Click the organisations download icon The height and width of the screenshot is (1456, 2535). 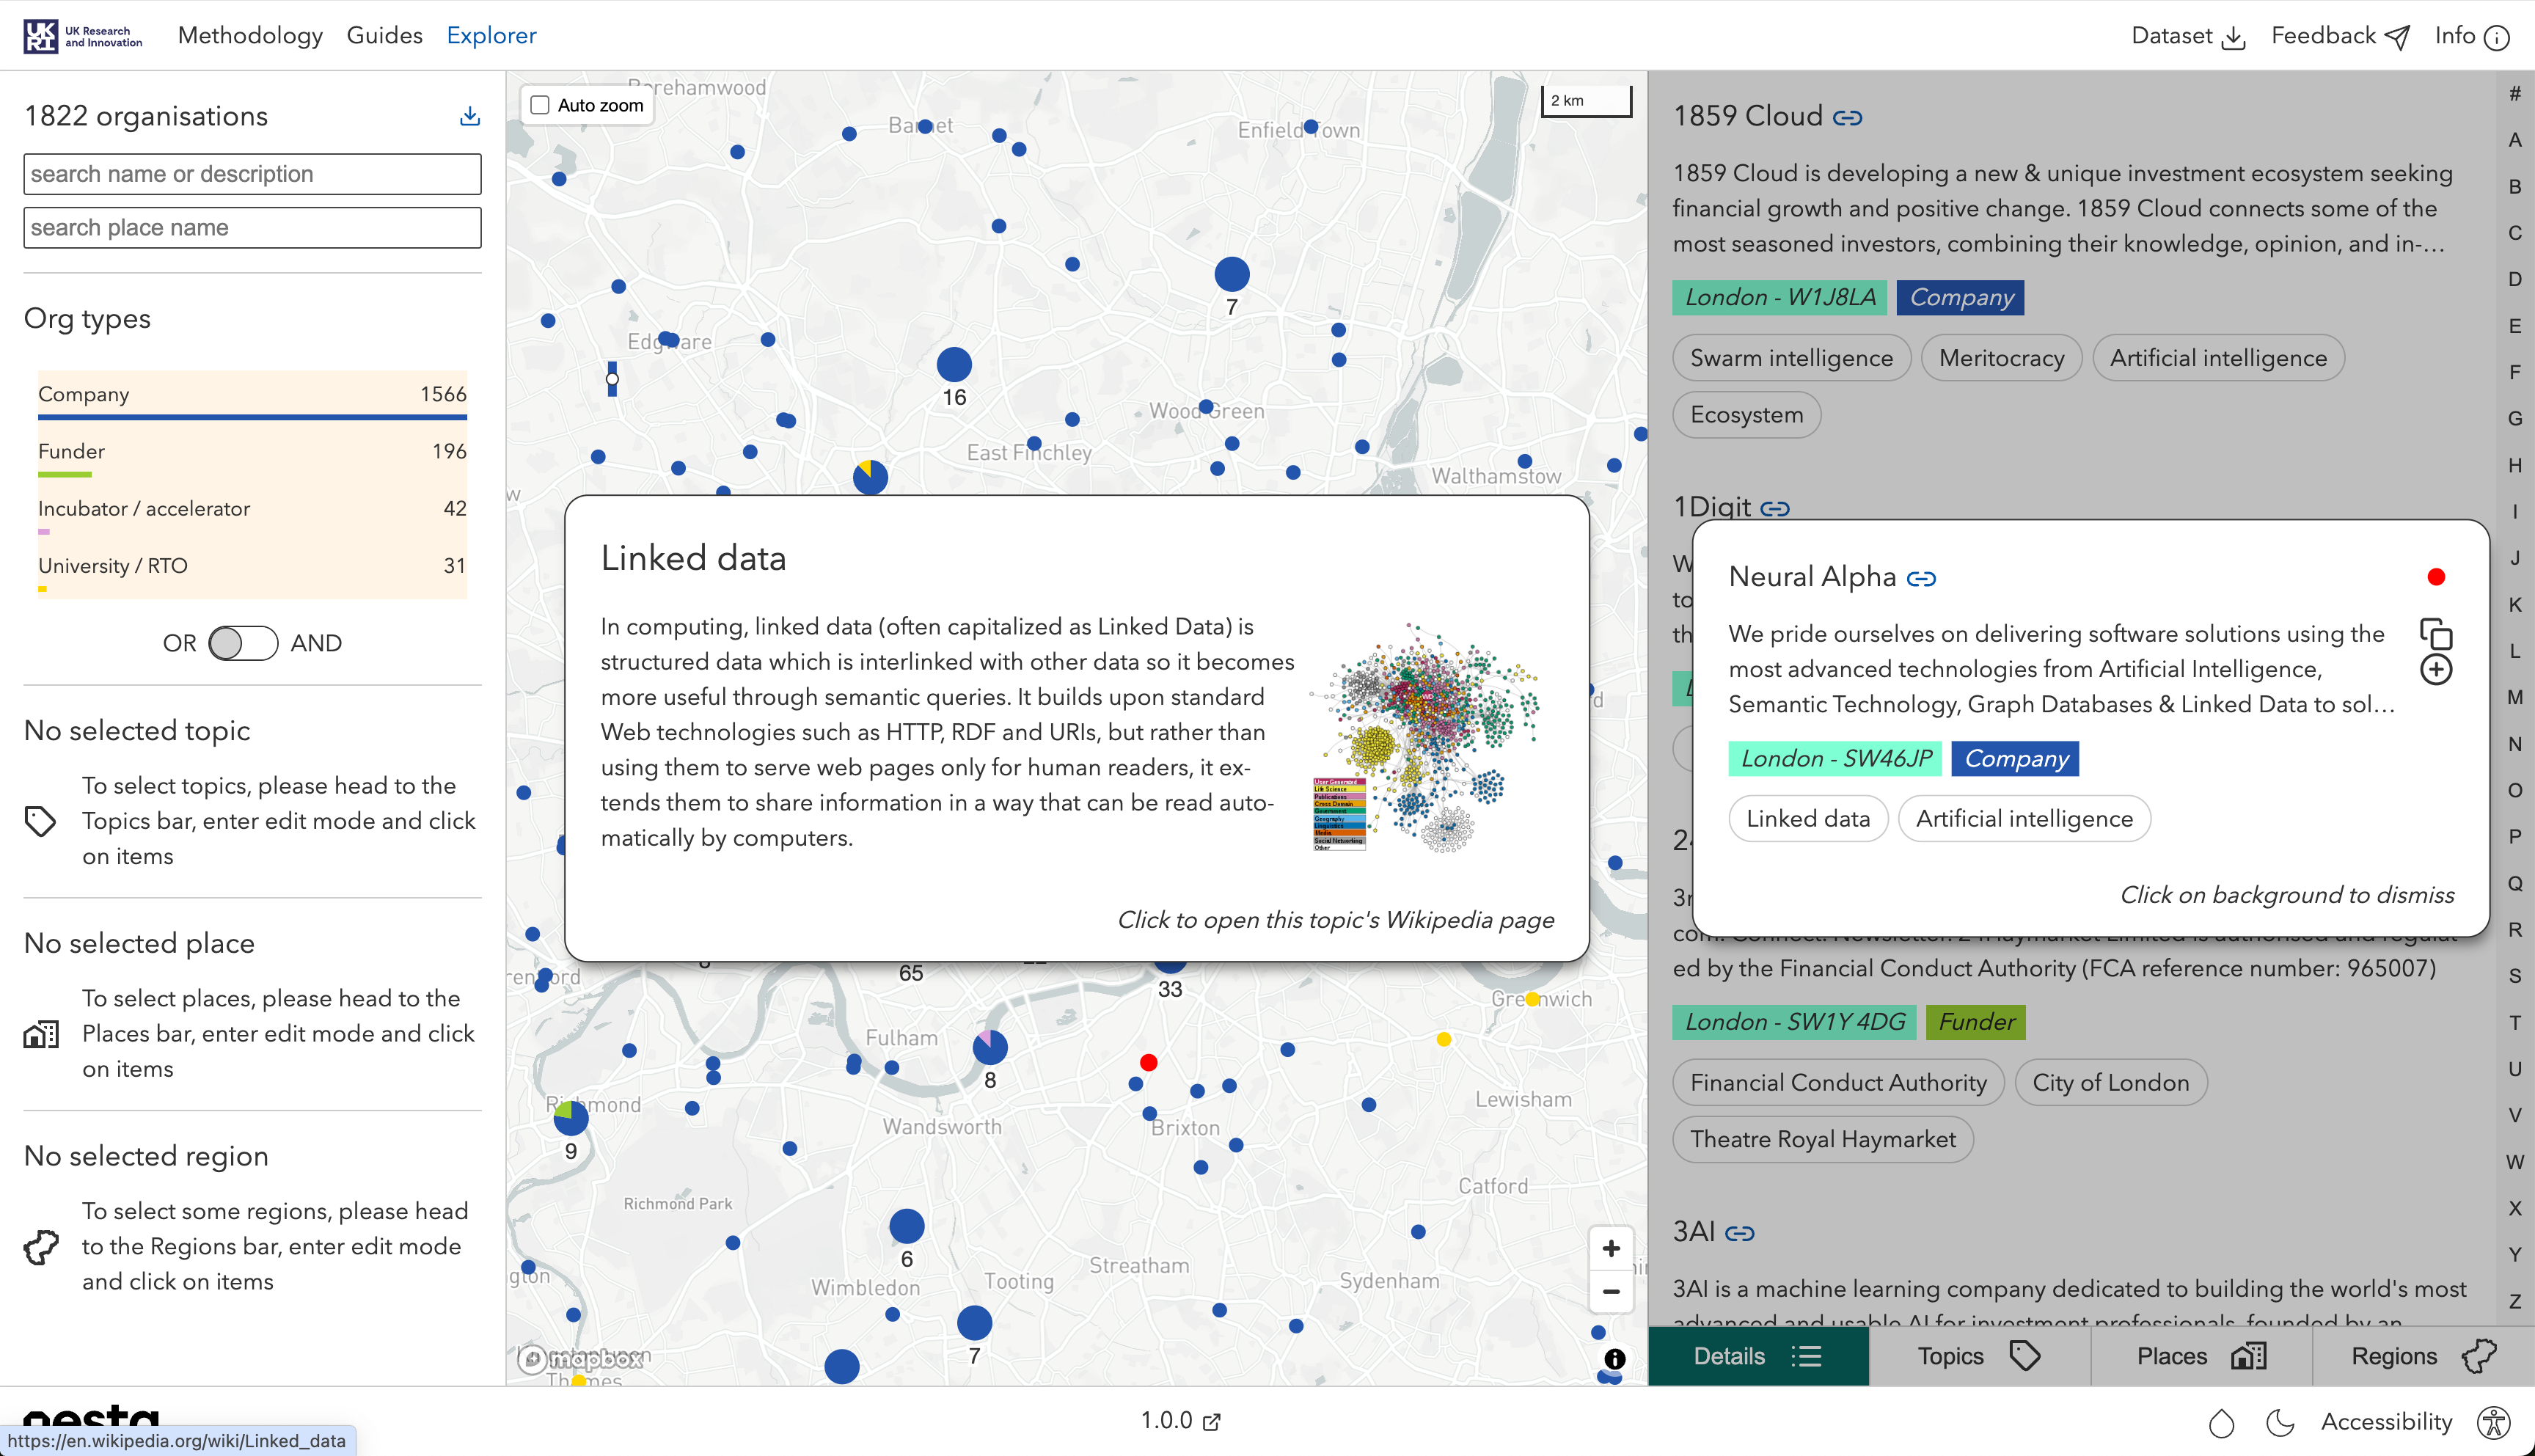469,116
